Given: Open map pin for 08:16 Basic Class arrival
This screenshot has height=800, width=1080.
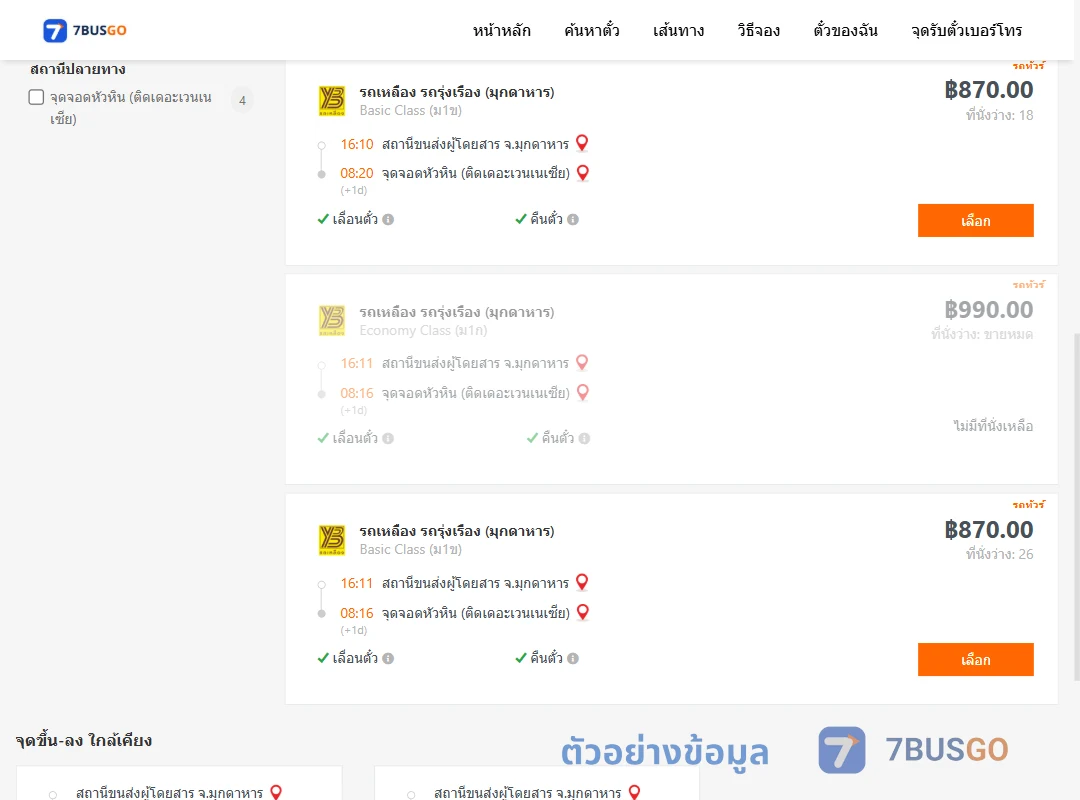Looking at the screenshot, I should (x=583, y=612).
